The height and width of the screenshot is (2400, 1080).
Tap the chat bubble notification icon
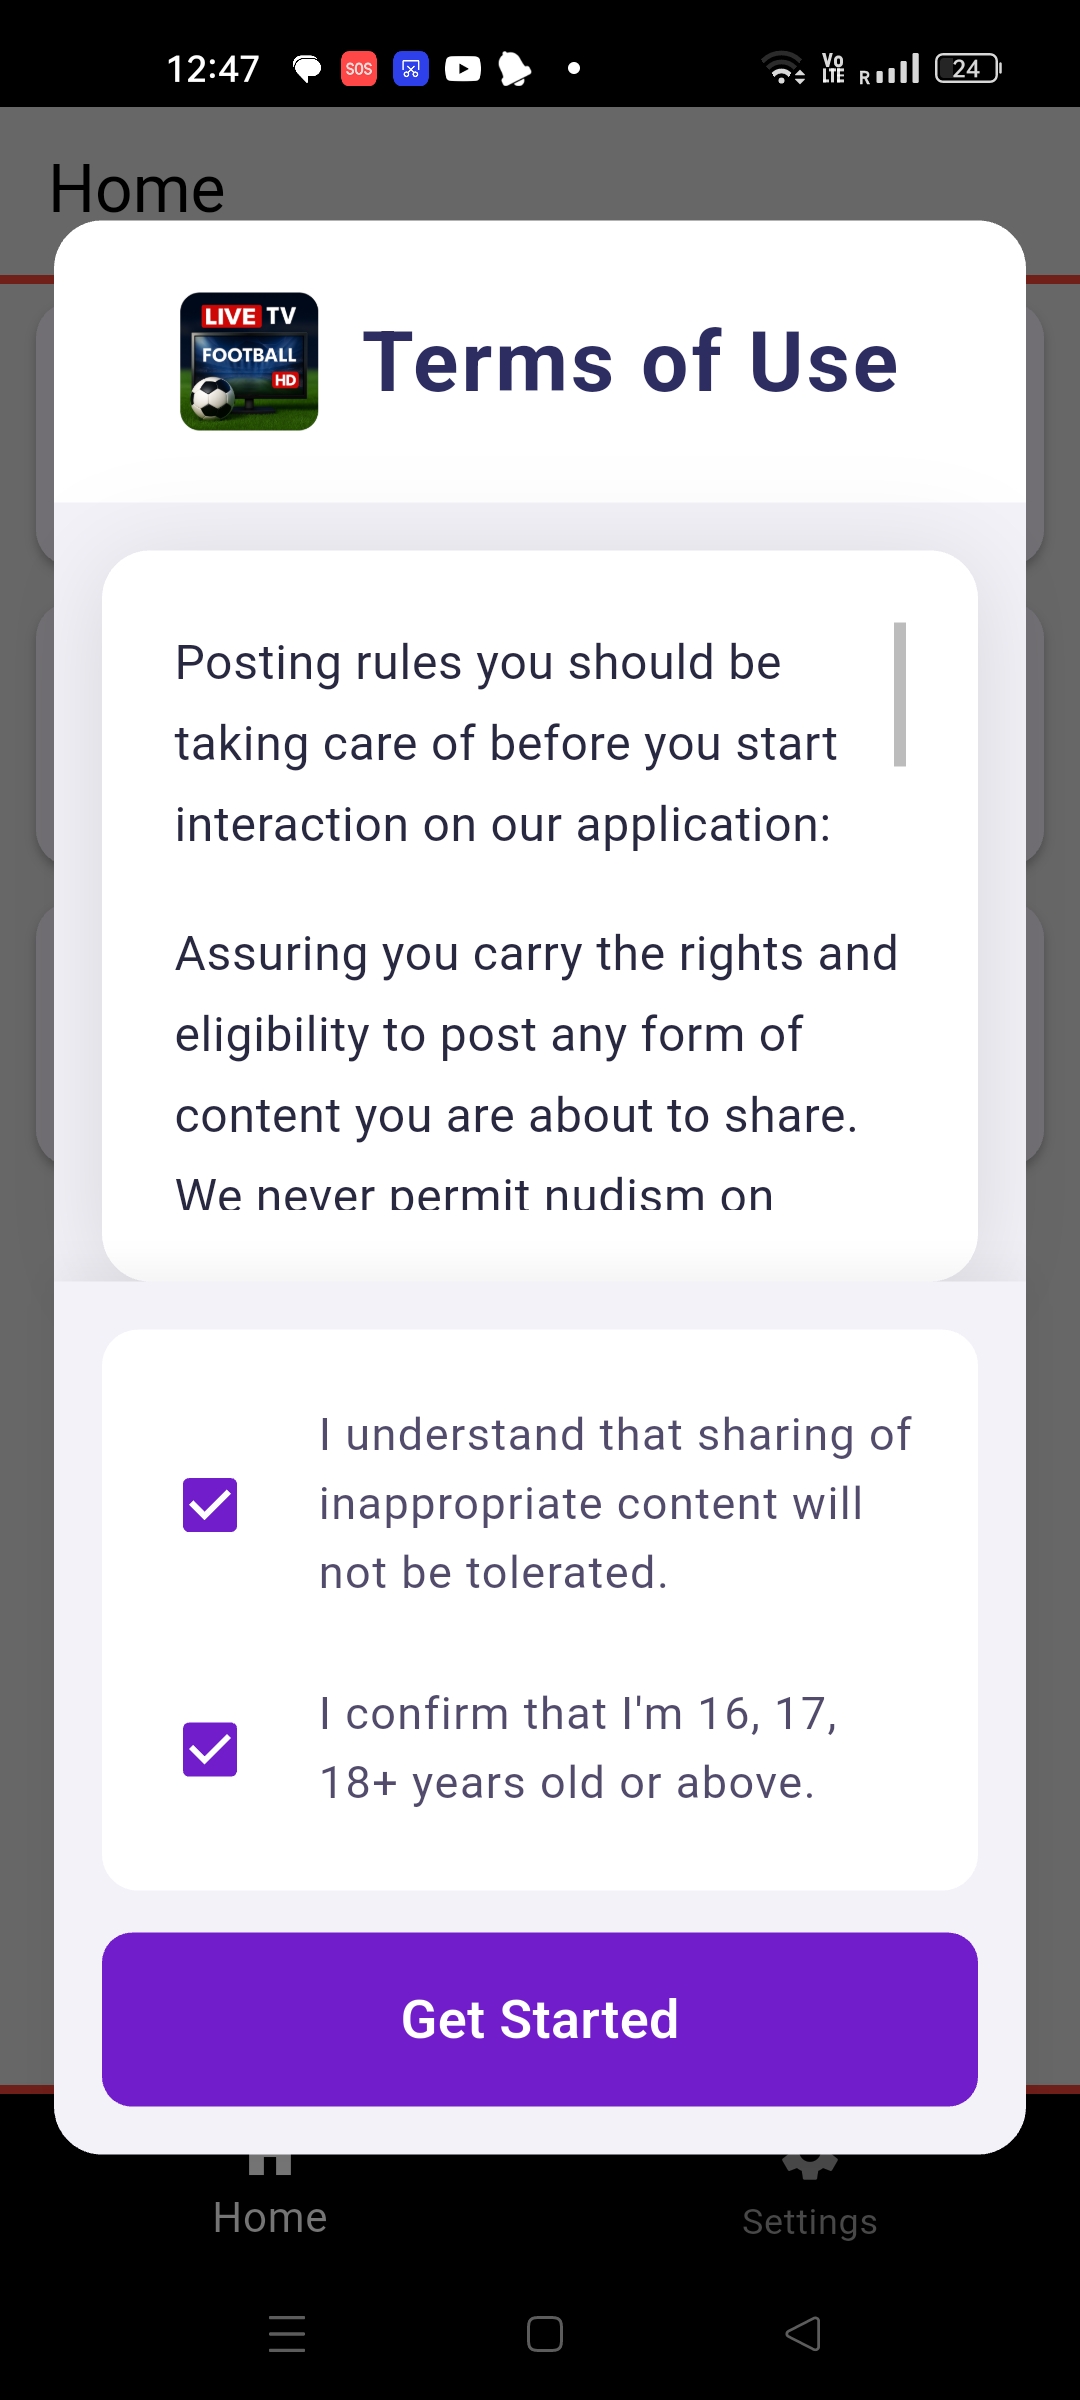point(307,68)
